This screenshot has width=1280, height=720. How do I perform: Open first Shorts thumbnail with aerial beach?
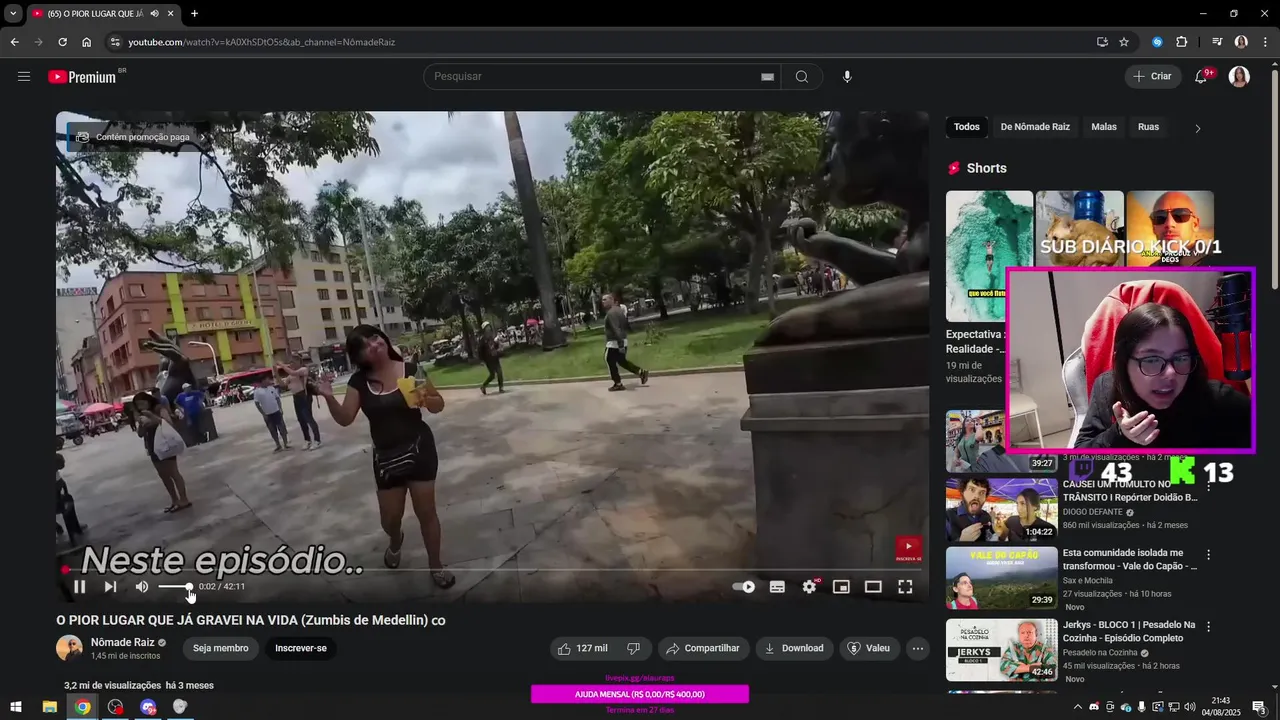(989, 256)
